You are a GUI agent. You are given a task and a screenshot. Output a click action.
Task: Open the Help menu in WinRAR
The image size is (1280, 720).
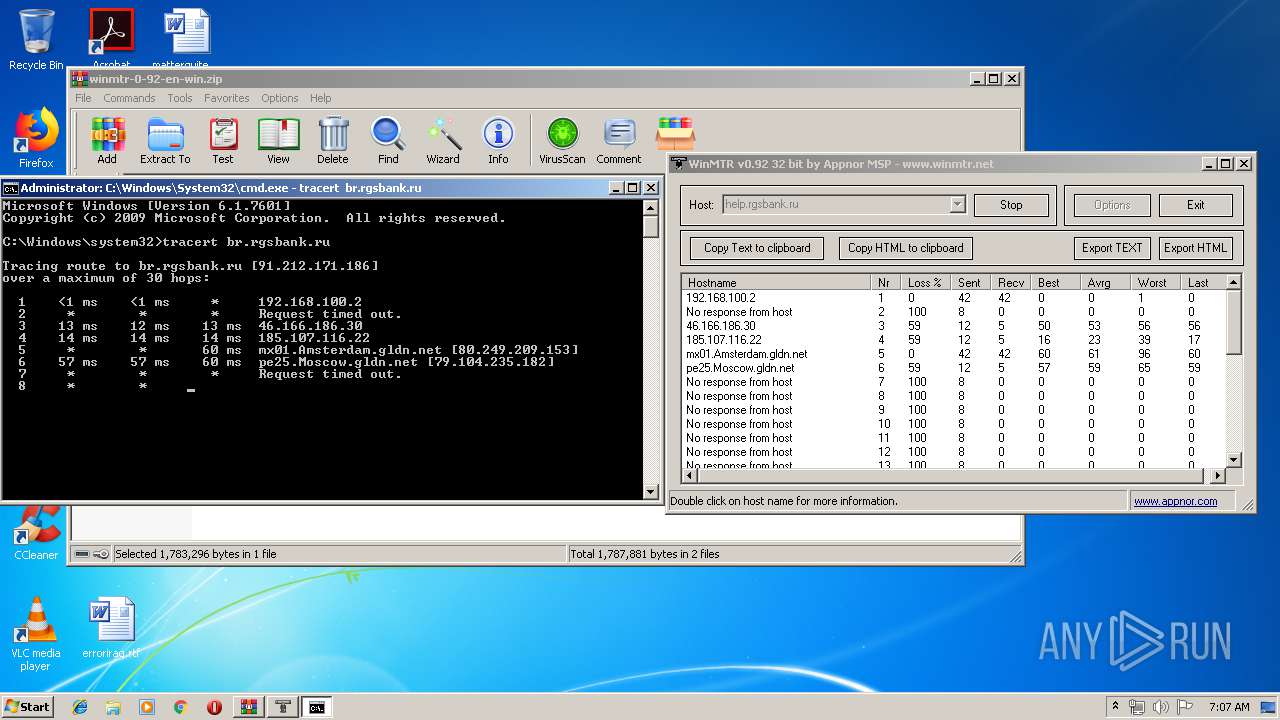tap(321, 98)
